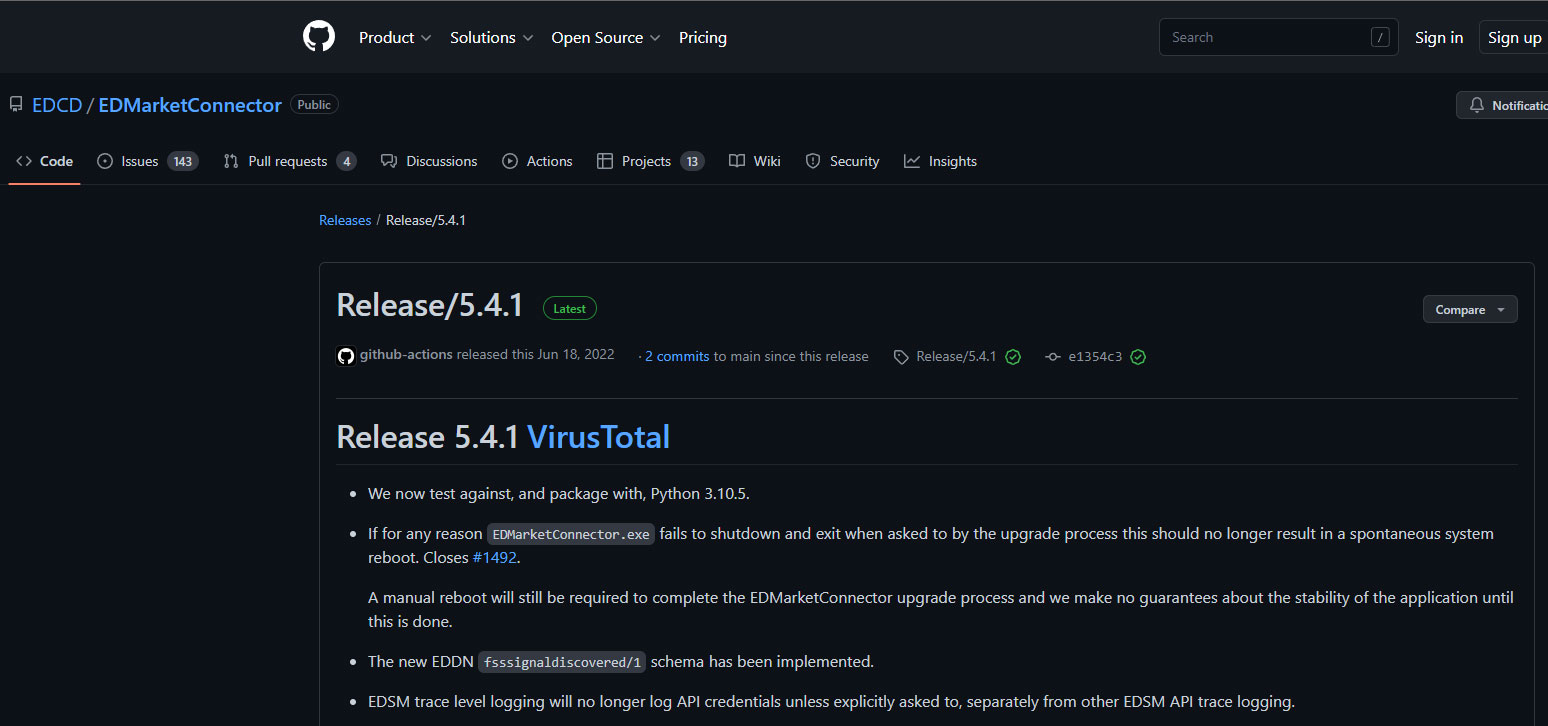Click the Notifications button

pyautogui.click(x=1502, y=105)
